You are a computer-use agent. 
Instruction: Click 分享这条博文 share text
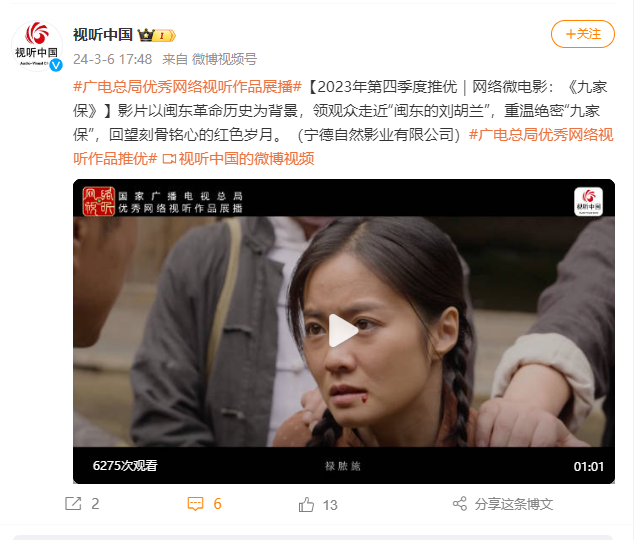pos(514,504)
